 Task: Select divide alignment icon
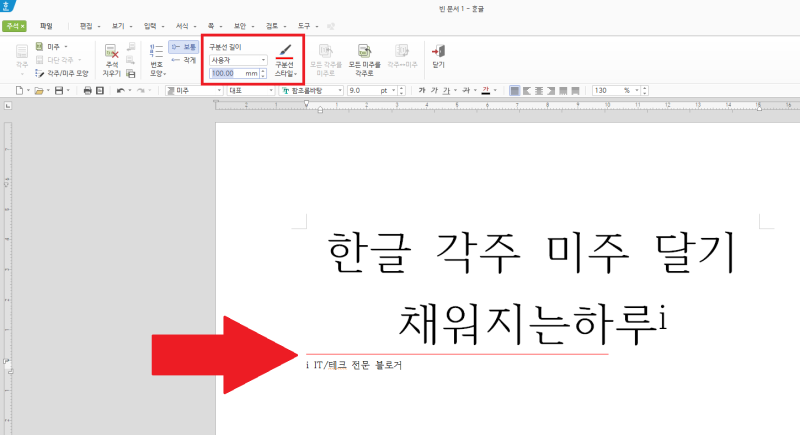click(576, 91)
